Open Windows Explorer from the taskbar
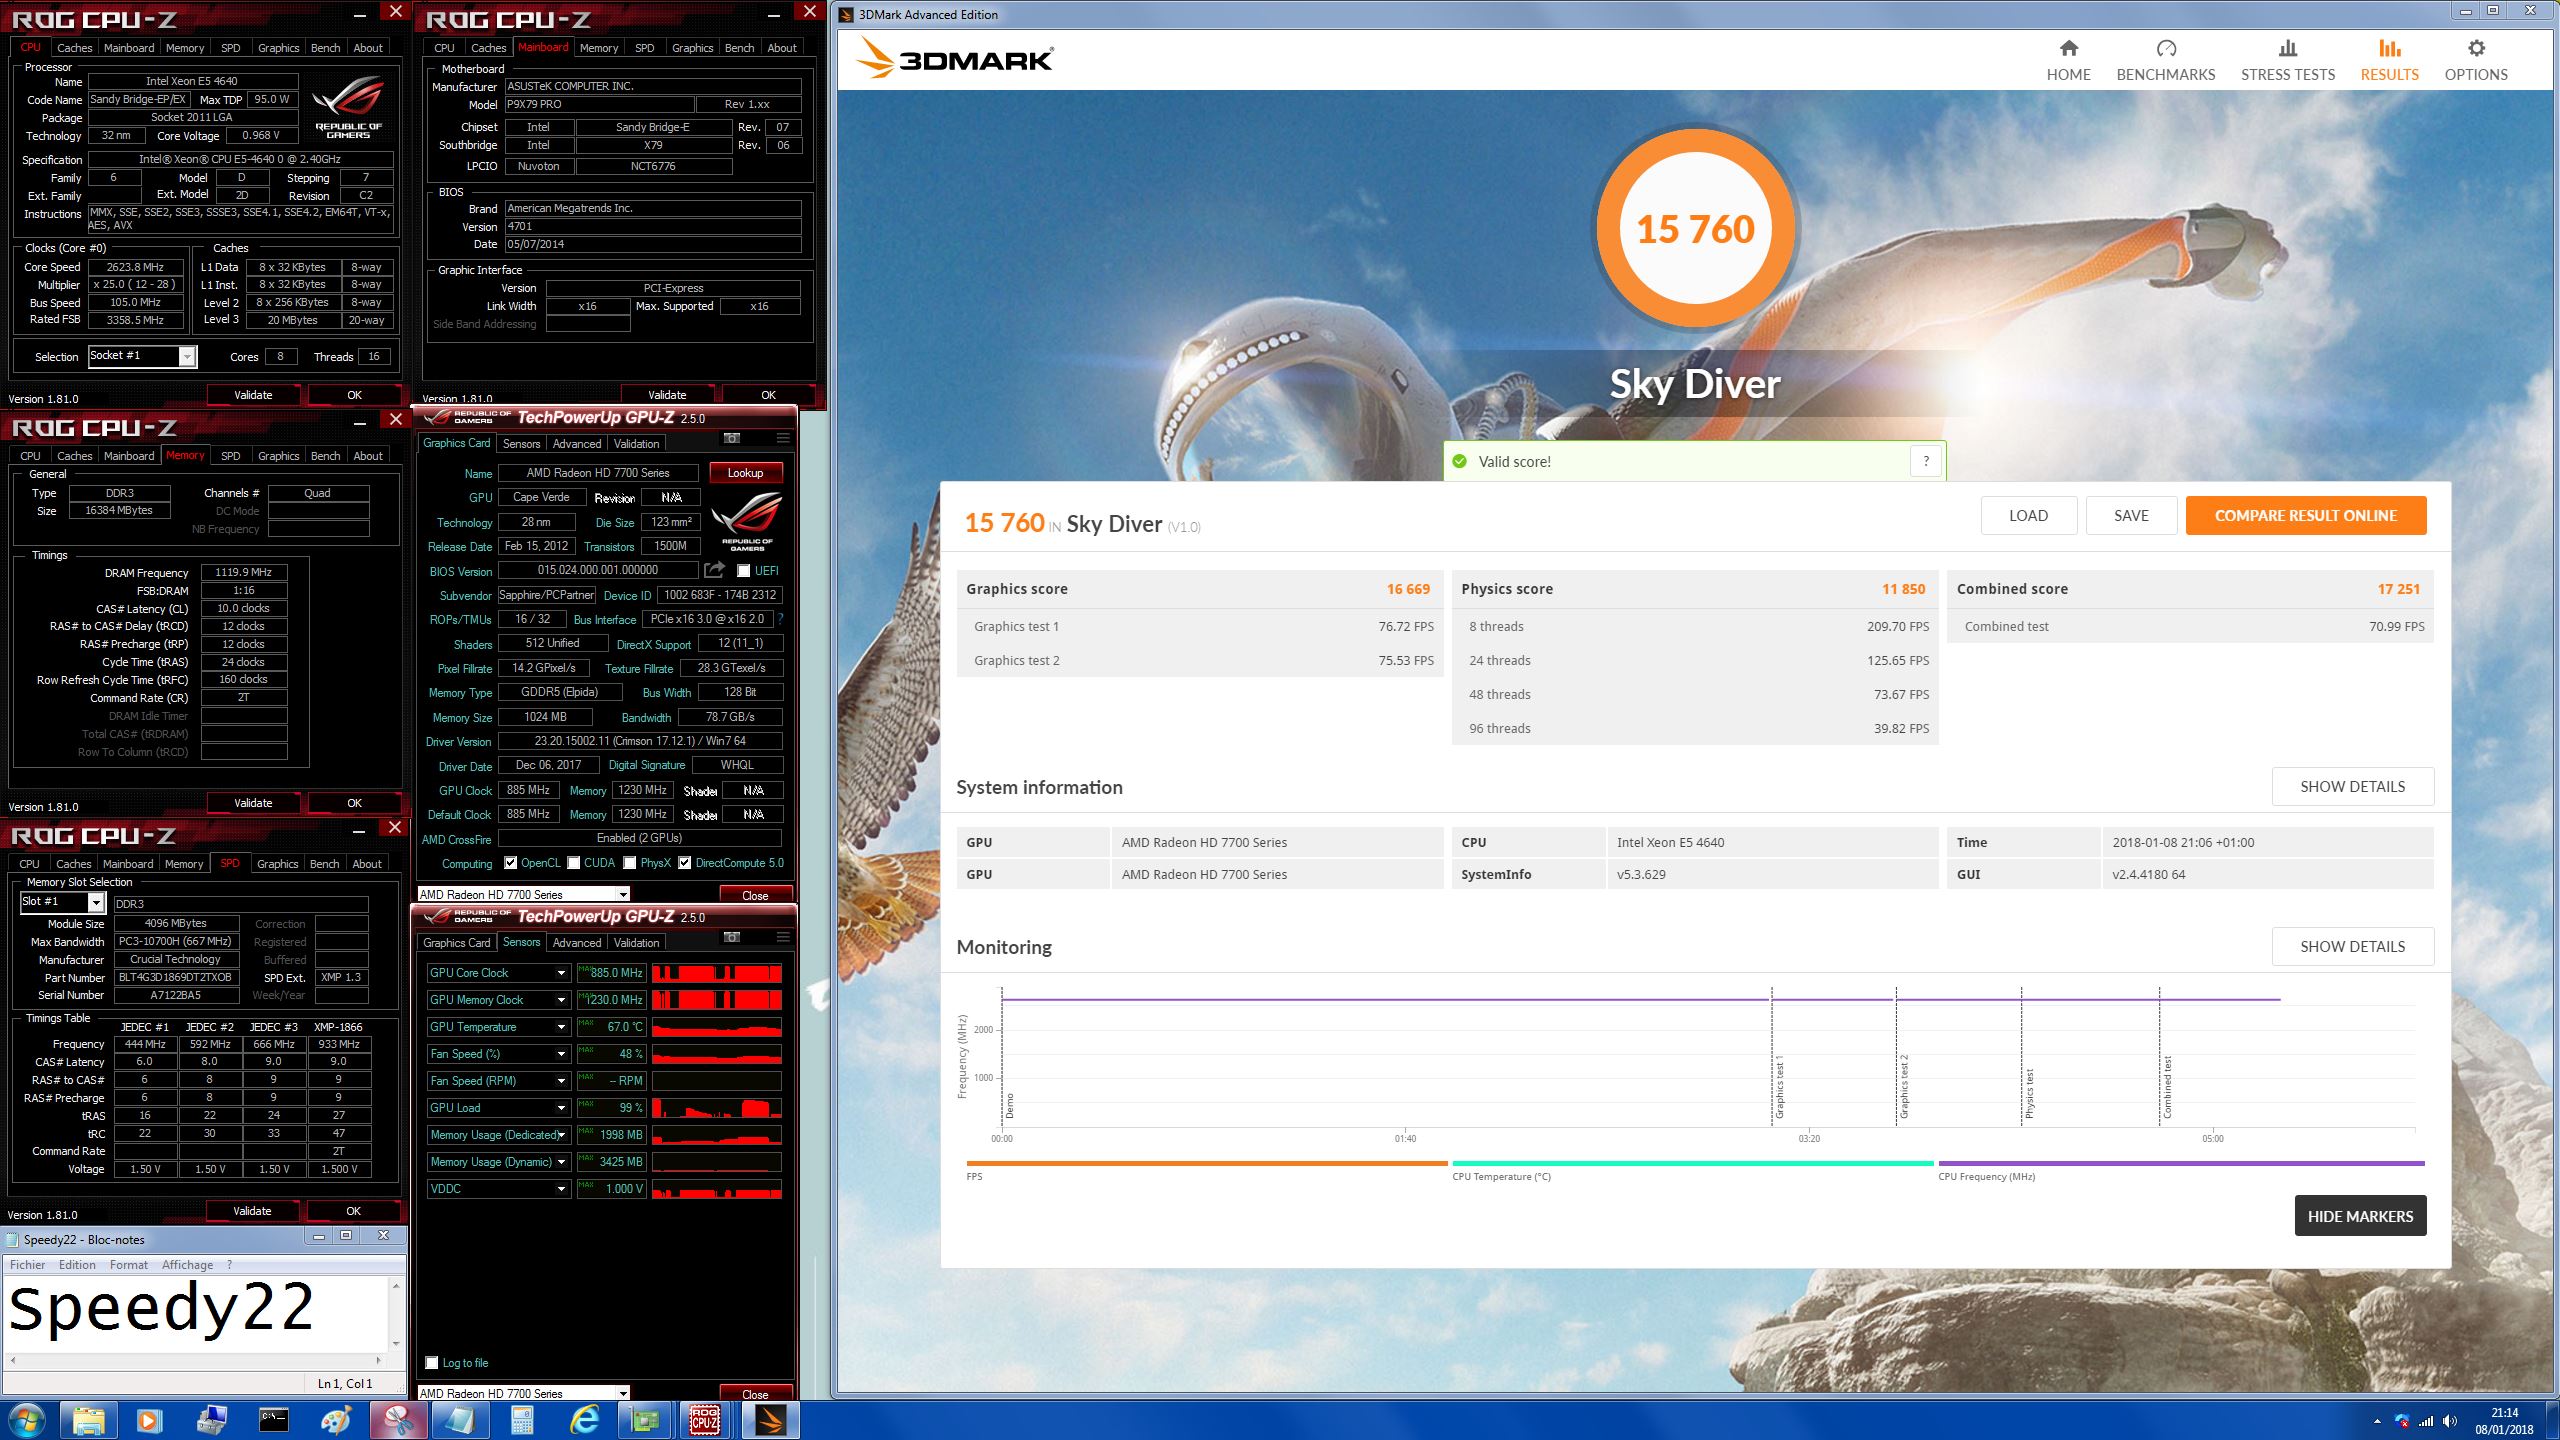The image size is (2560, 1440). point(88,1420)
